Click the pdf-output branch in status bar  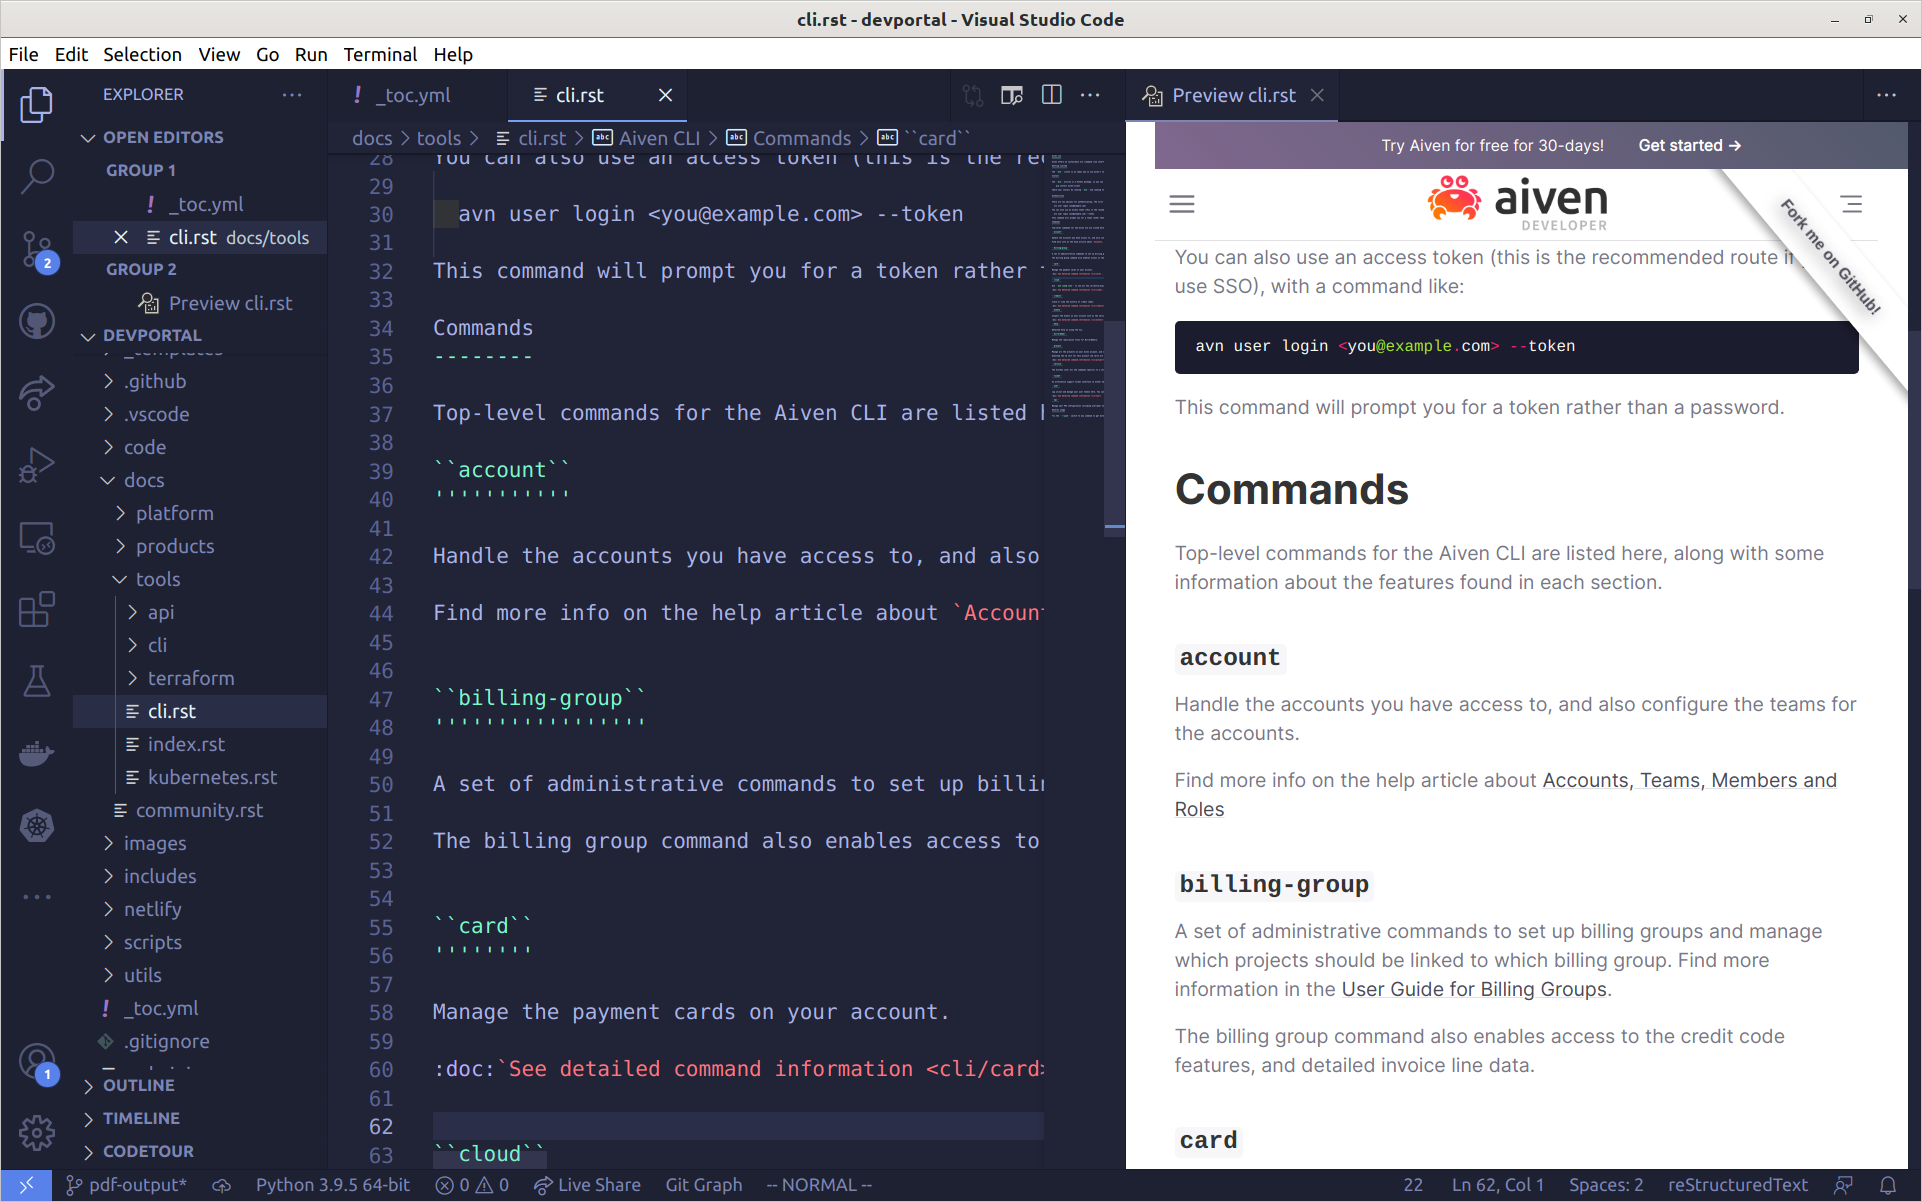[127, 1185]
